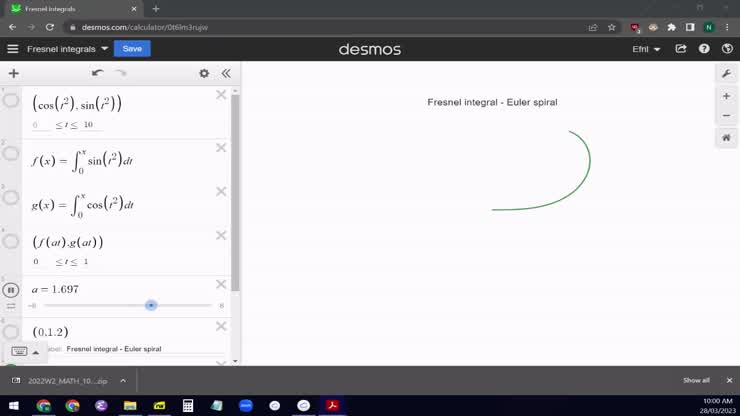The height and width of the screenshot is (416, 740).
Task: Pause the slider animation for a
Action: pyautogui.click(x=11, y=290)
